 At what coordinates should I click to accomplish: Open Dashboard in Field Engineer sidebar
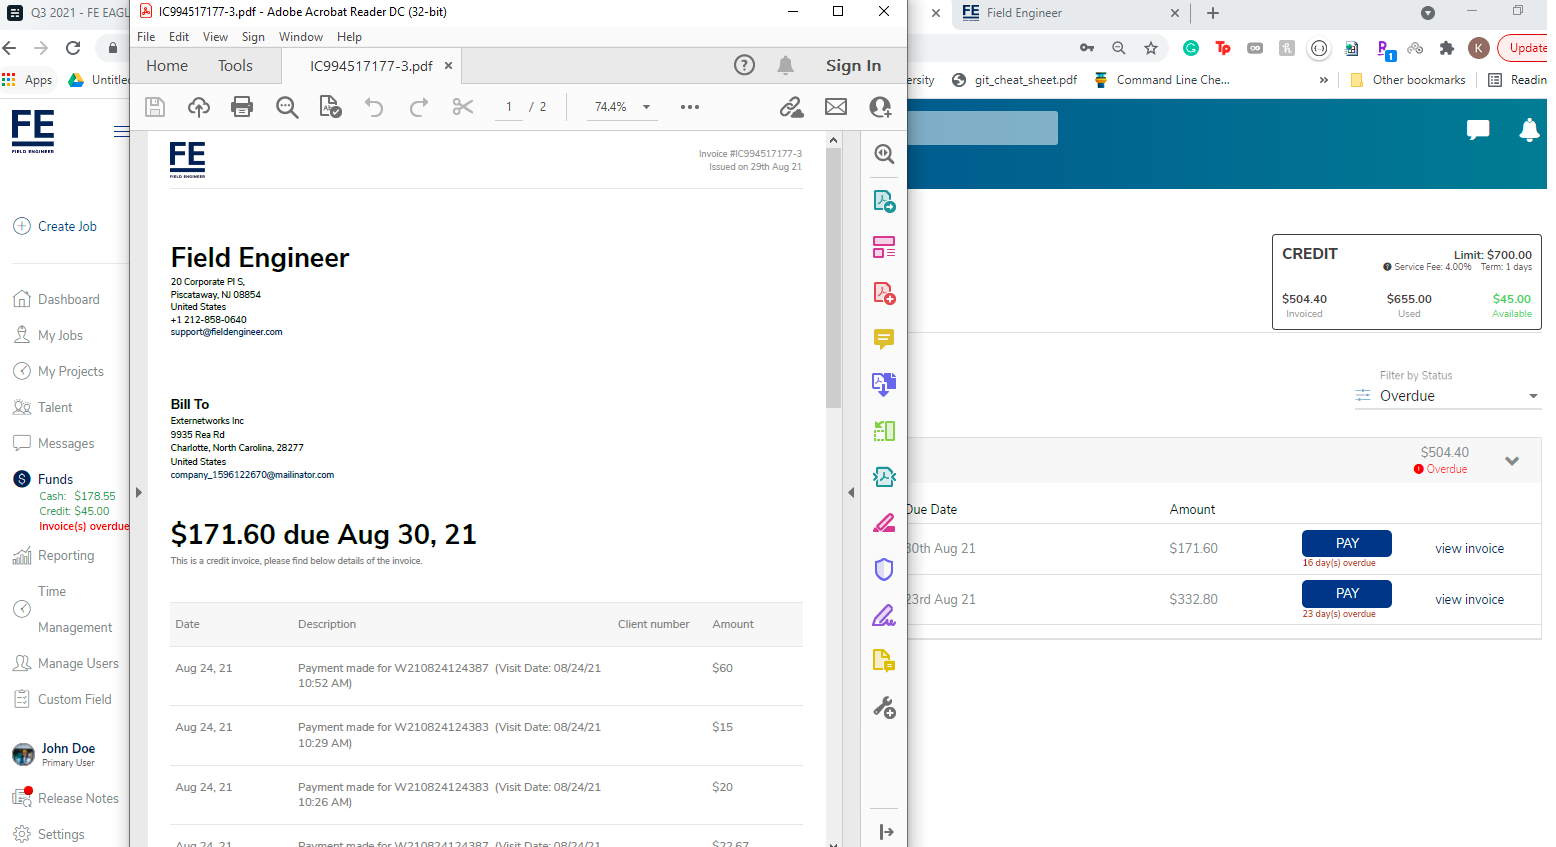(57, 299)
